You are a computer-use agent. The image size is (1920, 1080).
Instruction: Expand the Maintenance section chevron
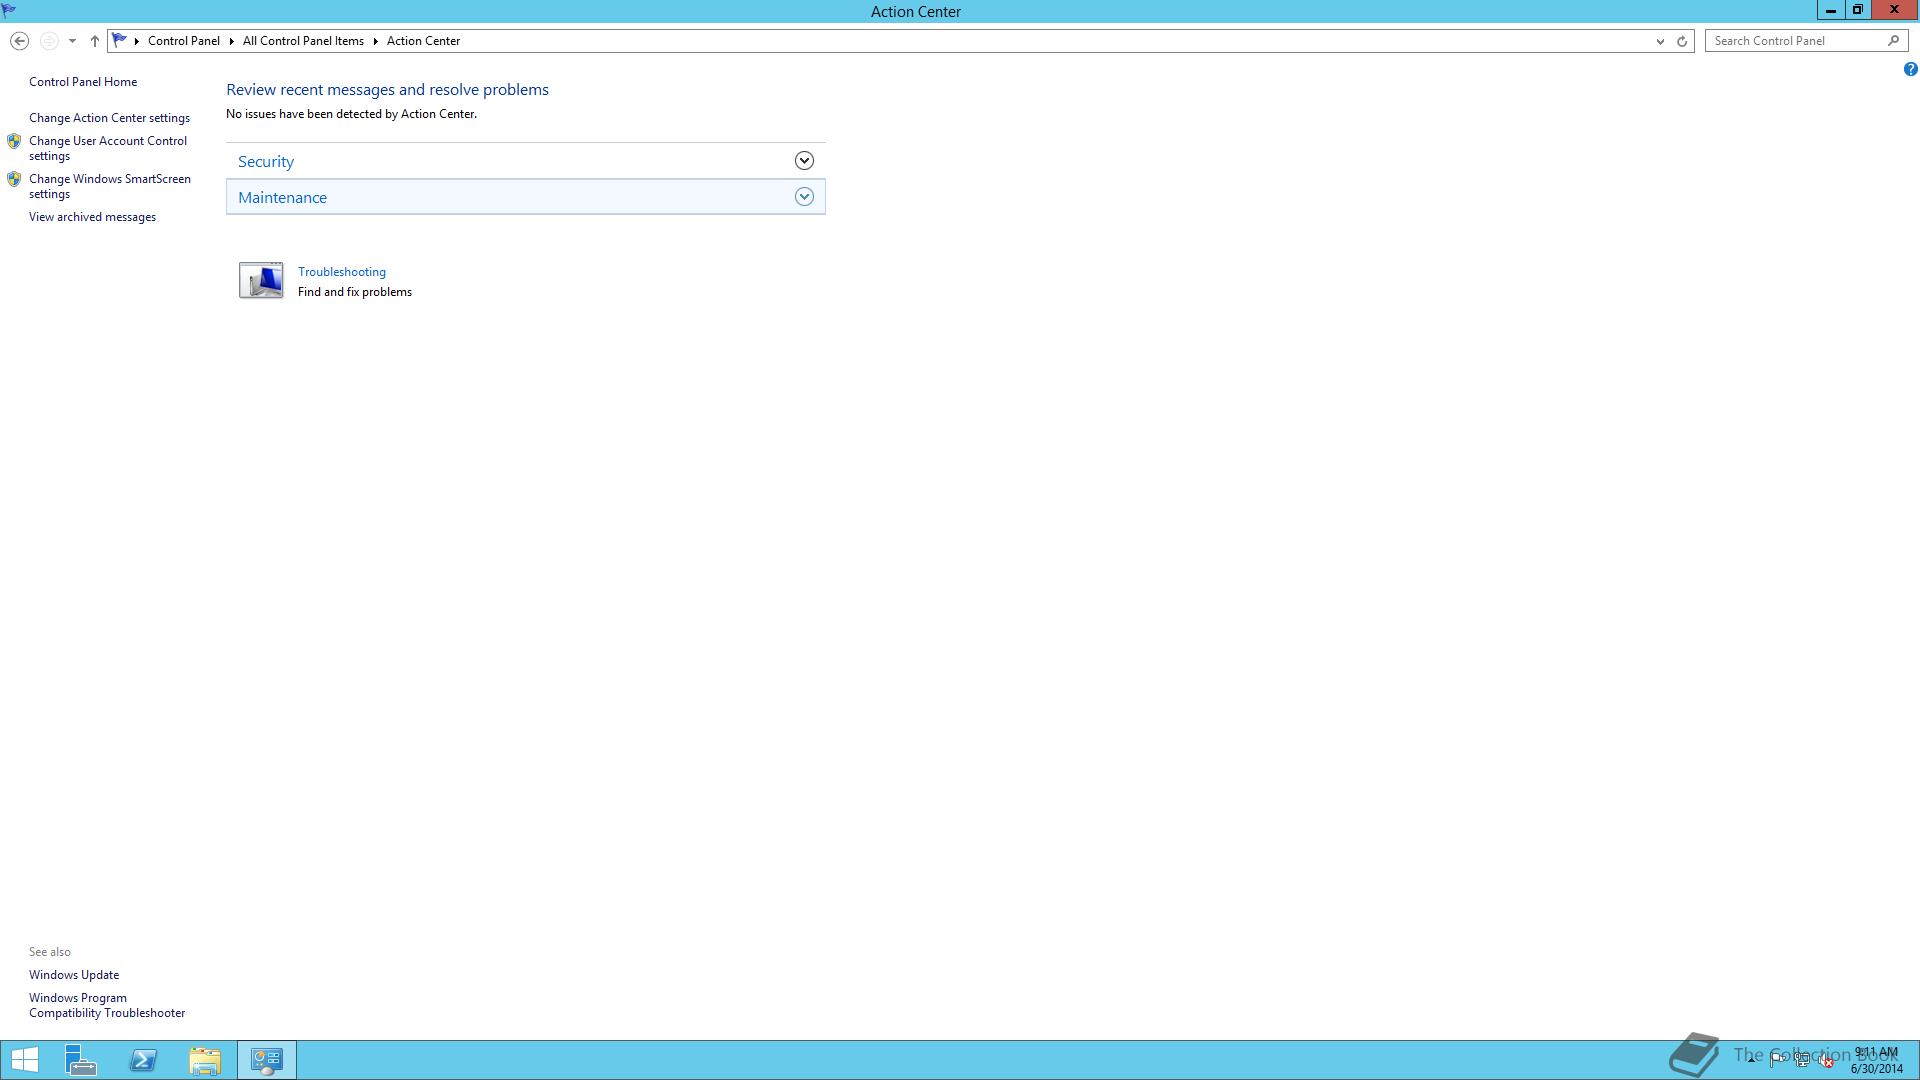pyautogui.click(x=804, y=197)
